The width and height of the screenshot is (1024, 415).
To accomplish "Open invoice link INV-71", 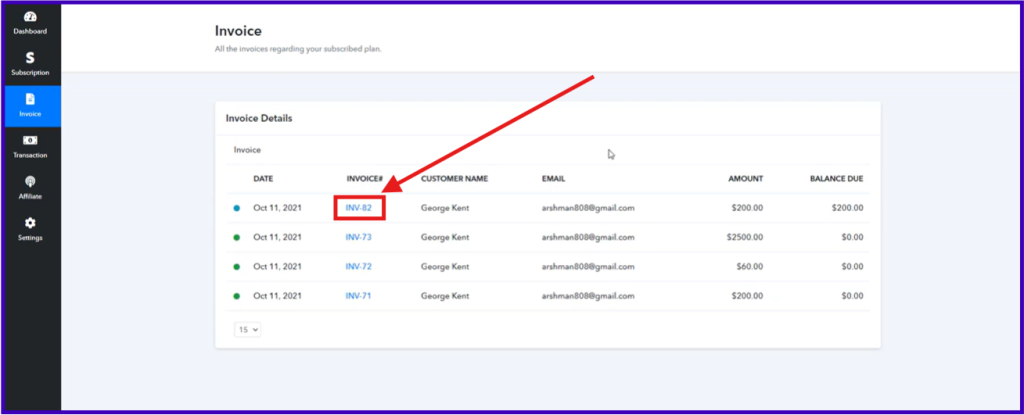I will click(359, 296).
